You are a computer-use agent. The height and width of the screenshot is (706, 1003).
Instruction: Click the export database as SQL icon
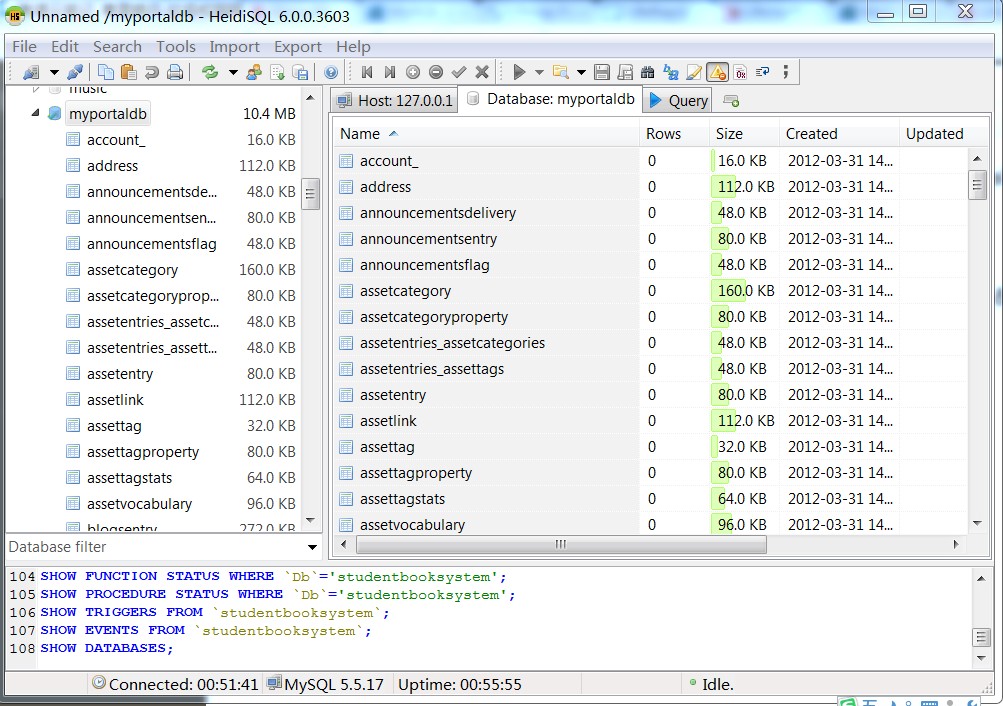point(300,72)
